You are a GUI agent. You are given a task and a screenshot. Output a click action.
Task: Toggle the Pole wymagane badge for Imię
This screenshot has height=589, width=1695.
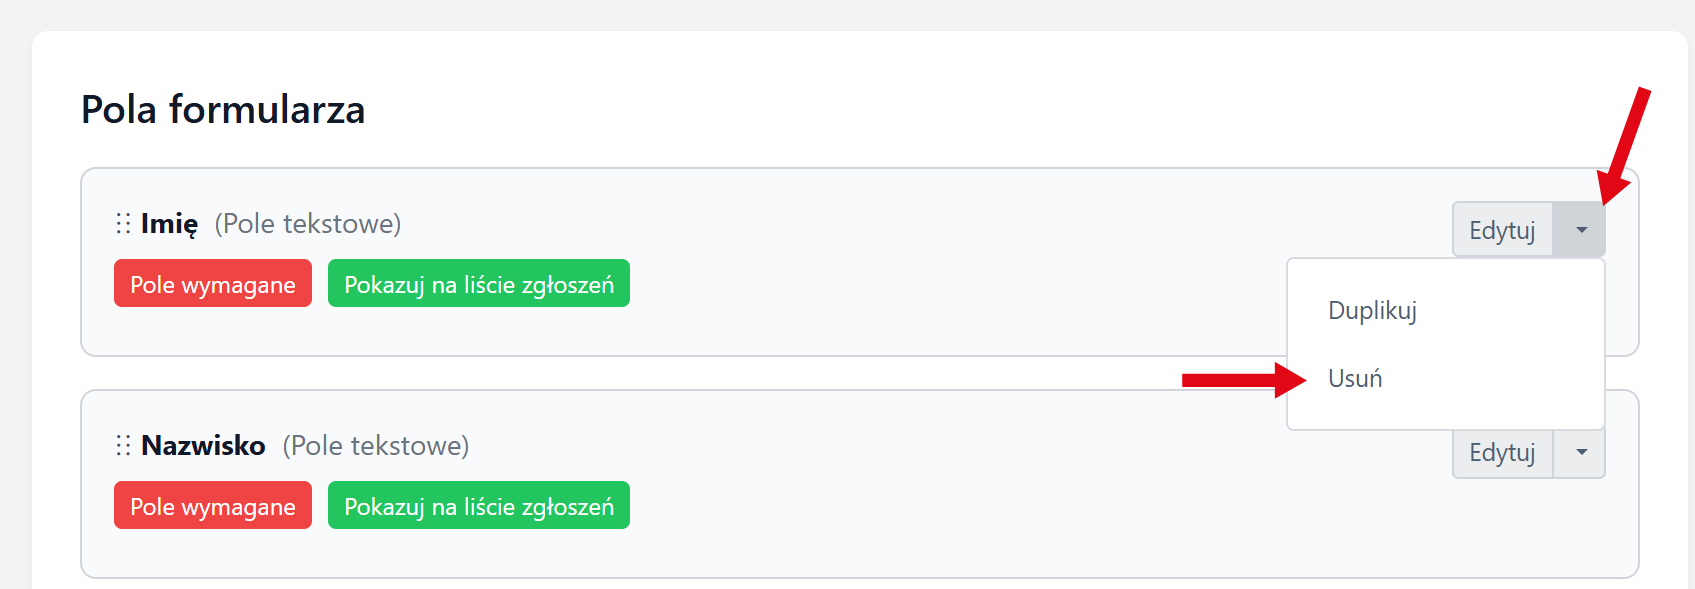[x=213, y=284]
